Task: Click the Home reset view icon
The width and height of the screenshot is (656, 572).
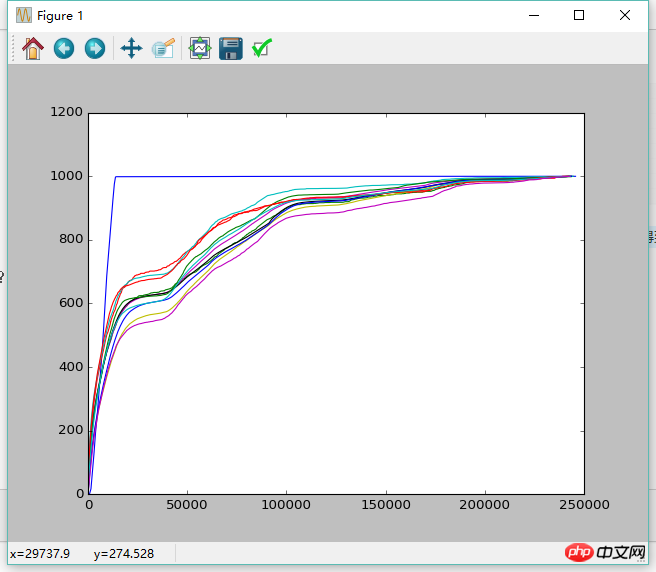Action: 33,48
